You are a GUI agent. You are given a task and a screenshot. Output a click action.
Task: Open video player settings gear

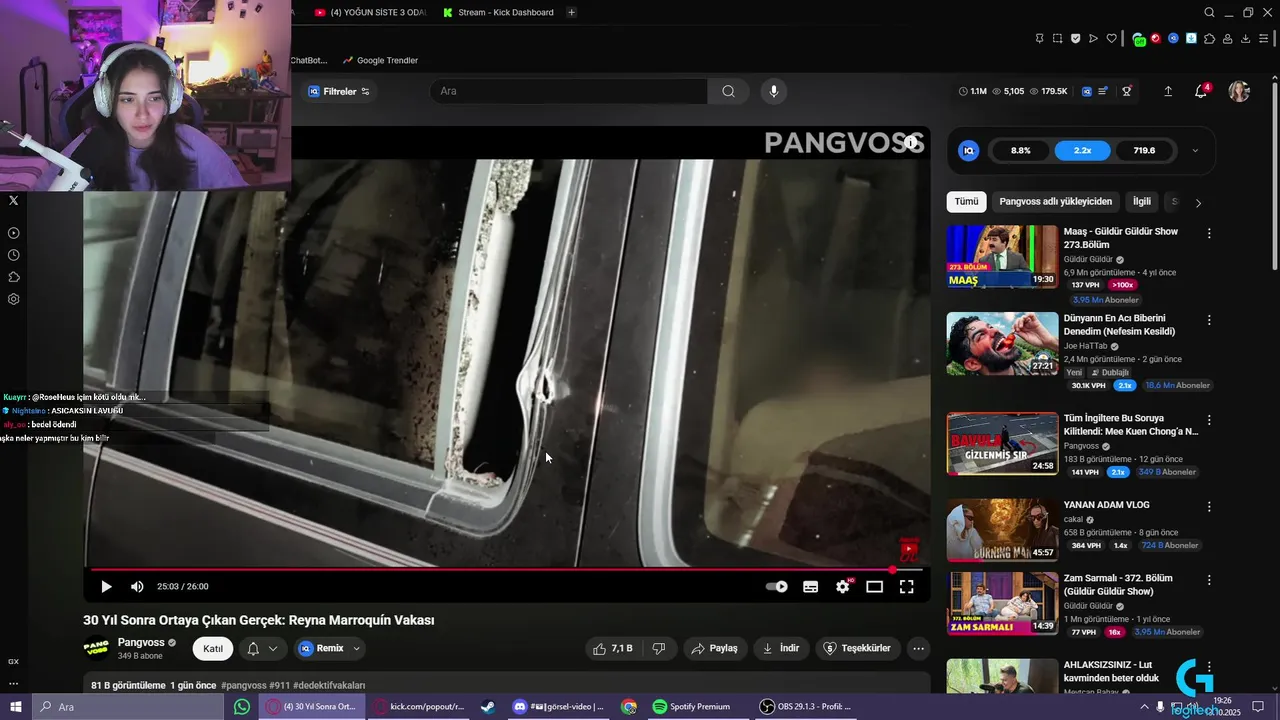point(843,587)
